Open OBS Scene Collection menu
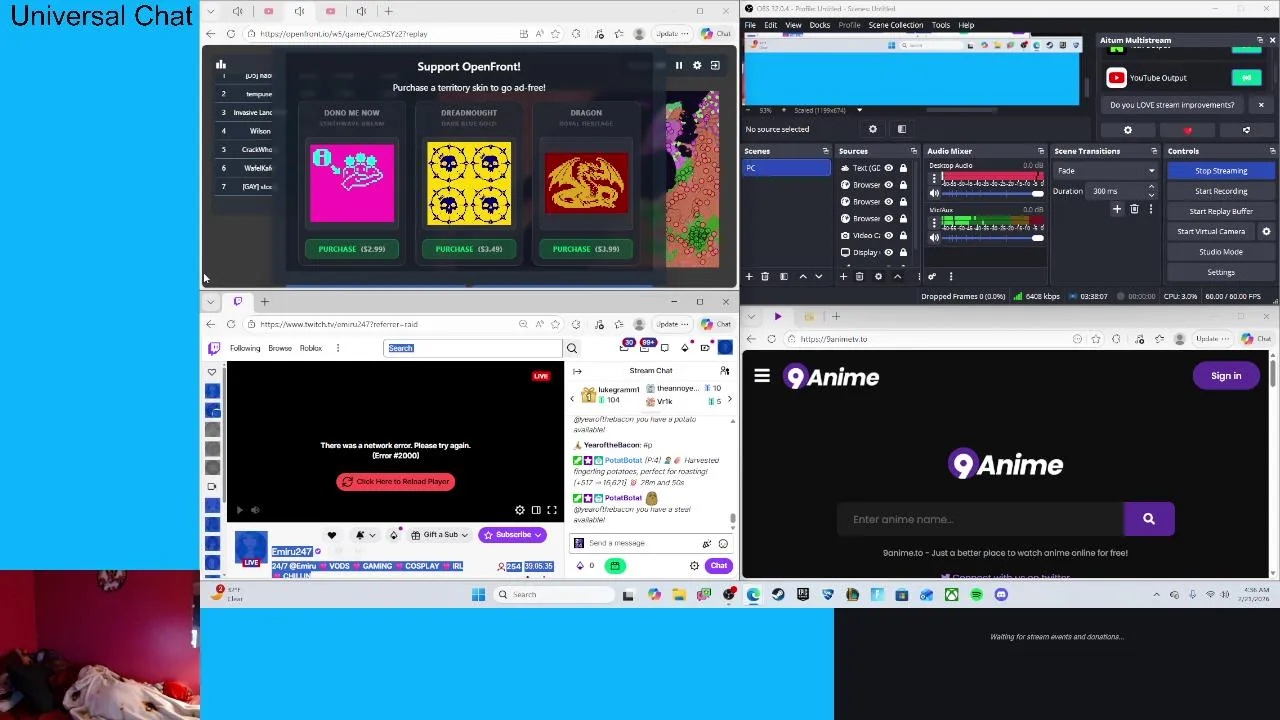 coord(896,25)
